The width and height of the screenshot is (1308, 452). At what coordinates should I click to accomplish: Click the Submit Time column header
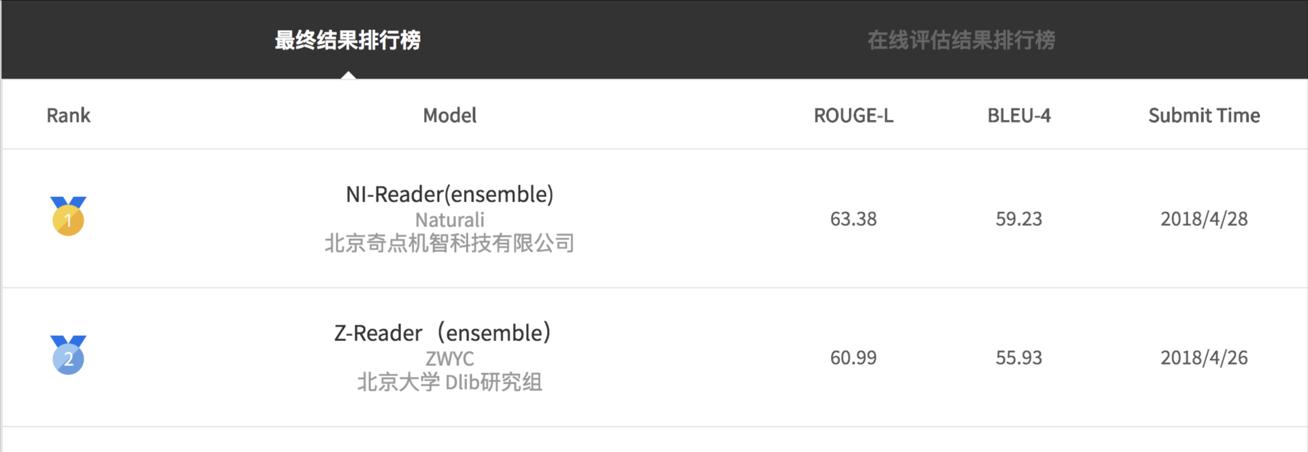[1204, 115]
